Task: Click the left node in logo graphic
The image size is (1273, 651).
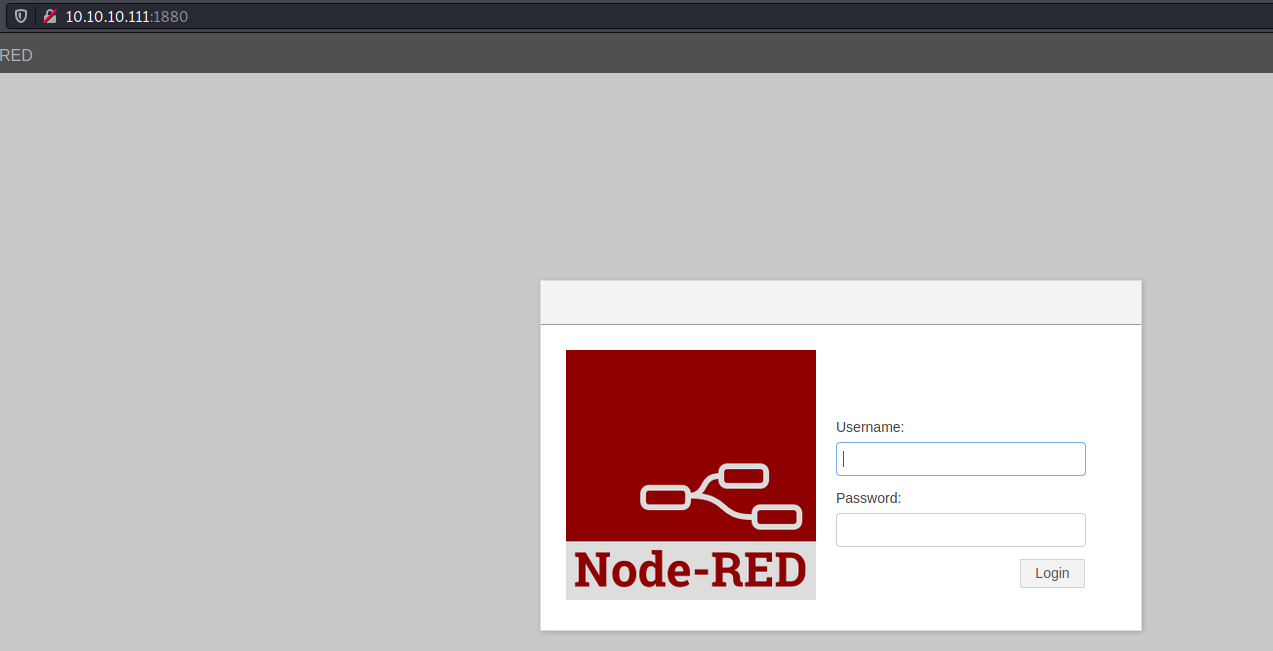Action: (664, 496)
